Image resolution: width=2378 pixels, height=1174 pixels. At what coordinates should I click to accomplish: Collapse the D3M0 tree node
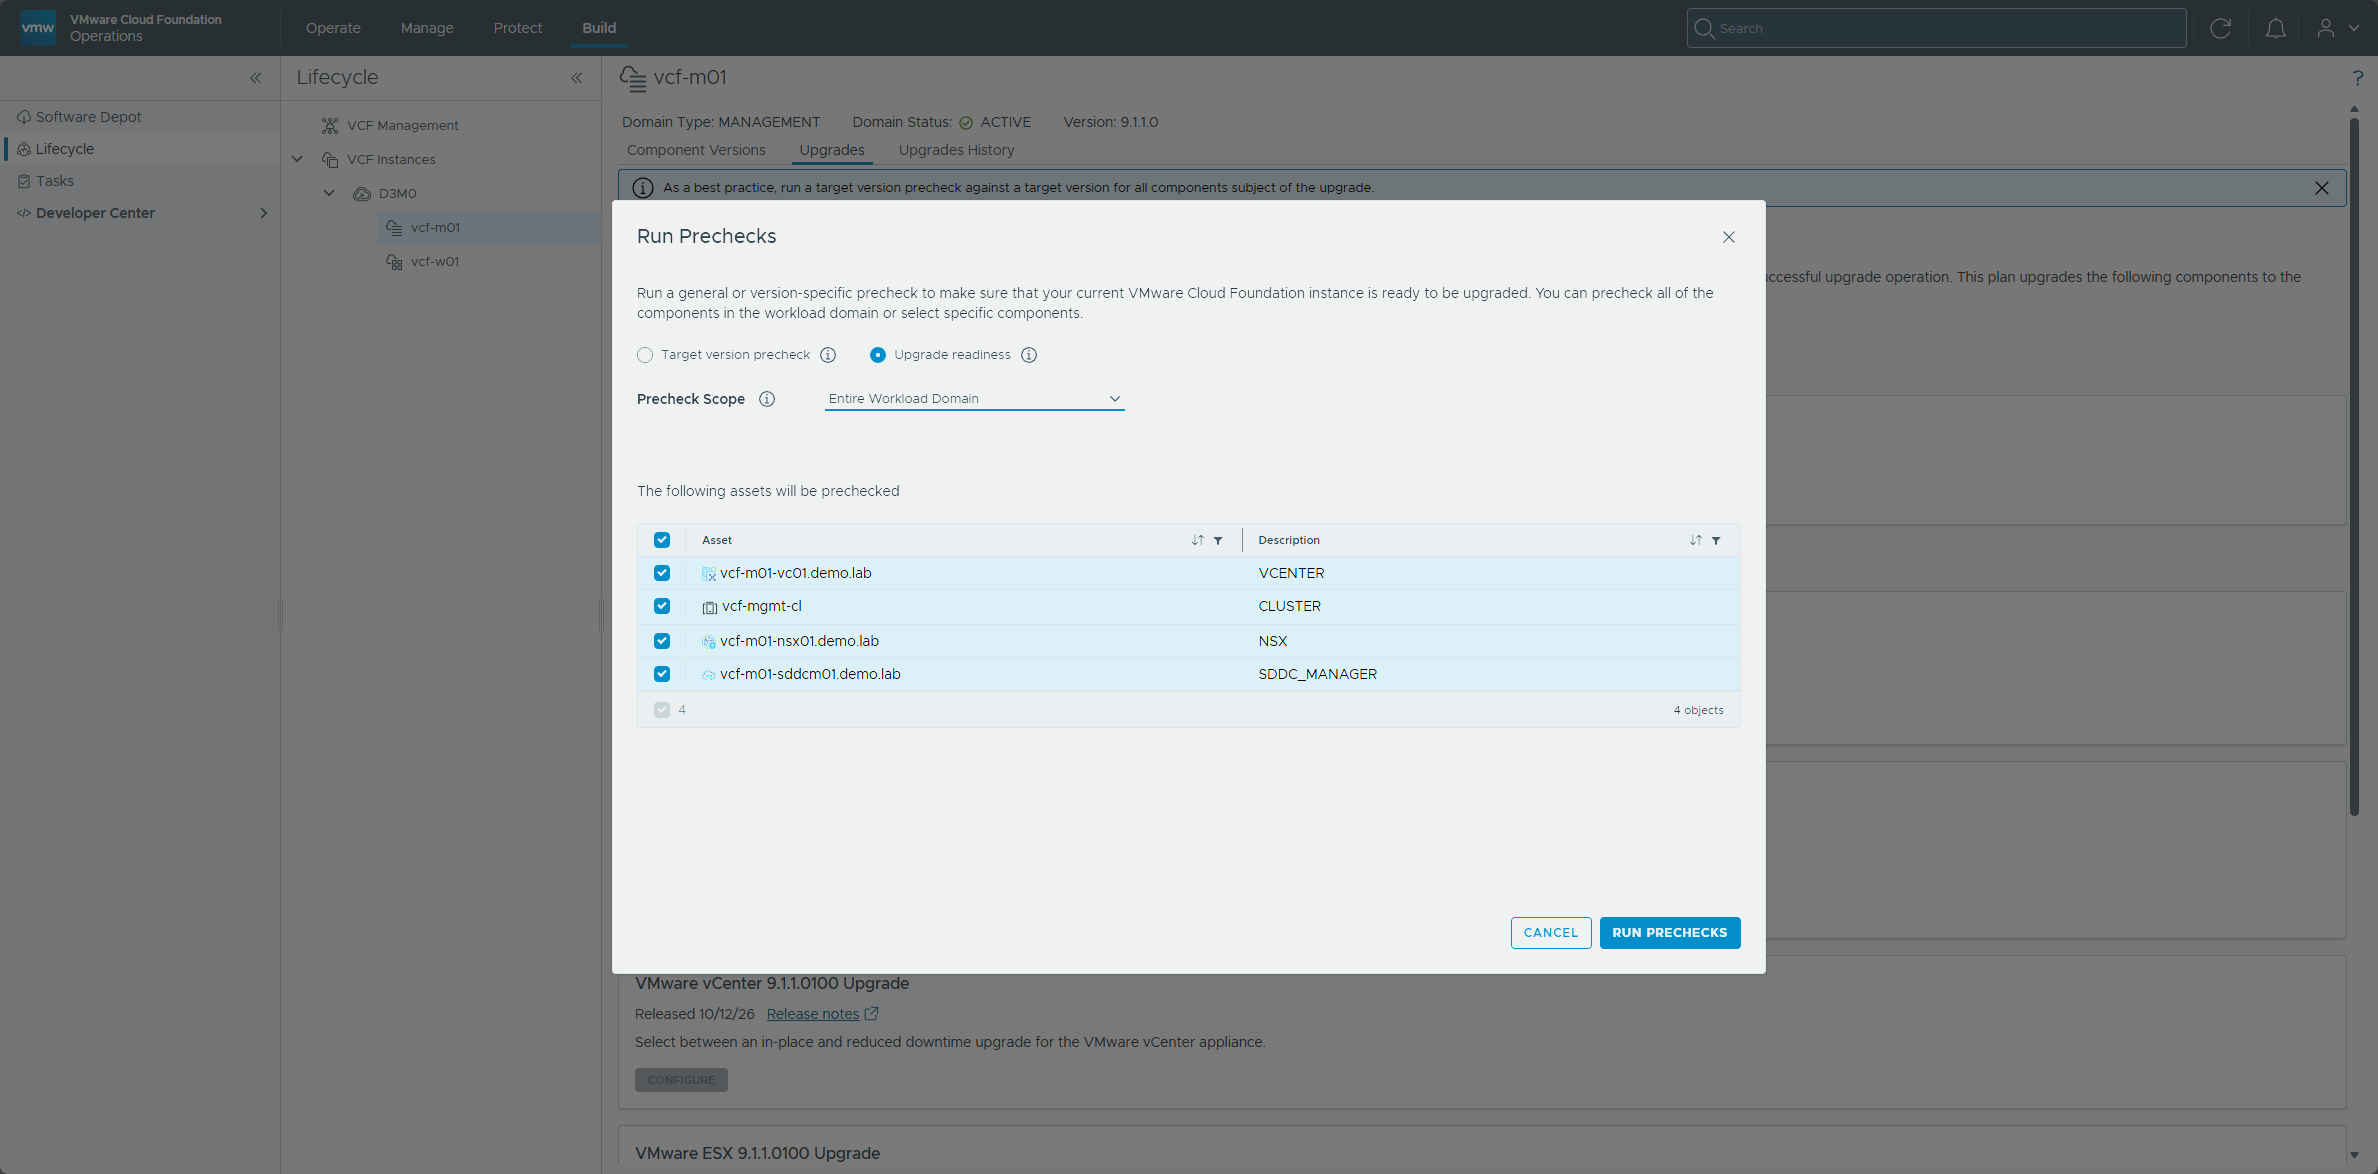click(x=329, y=193)
